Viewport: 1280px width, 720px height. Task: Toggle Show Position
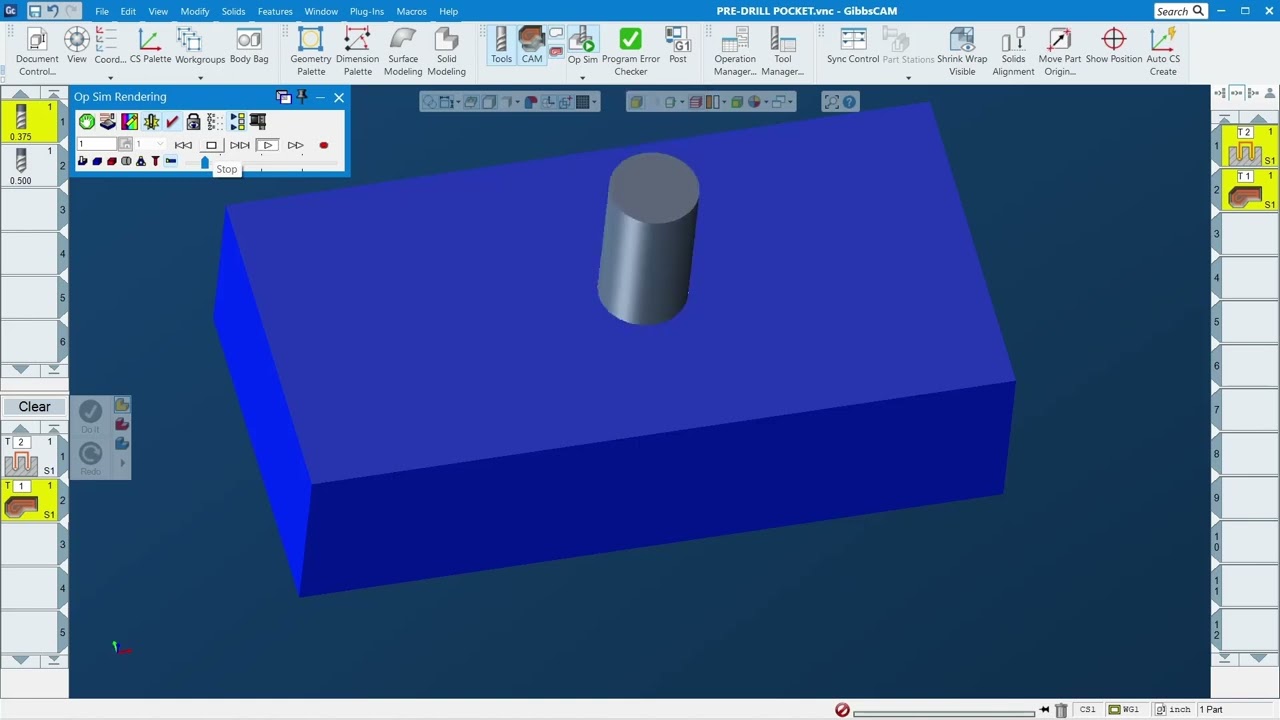(1113, 46)
